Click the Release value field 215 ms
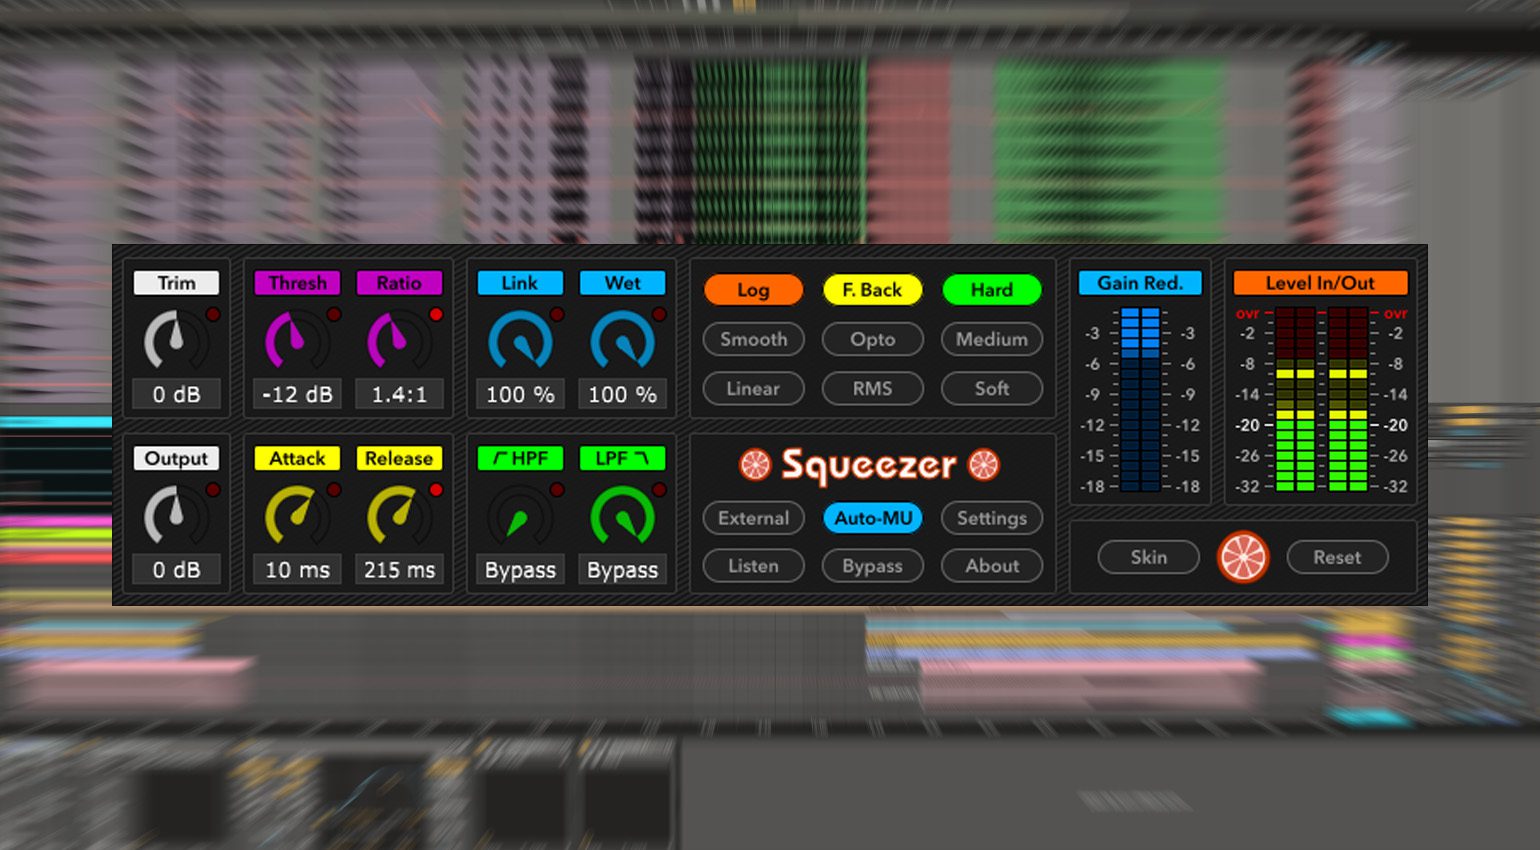 (x=399, y=570)
